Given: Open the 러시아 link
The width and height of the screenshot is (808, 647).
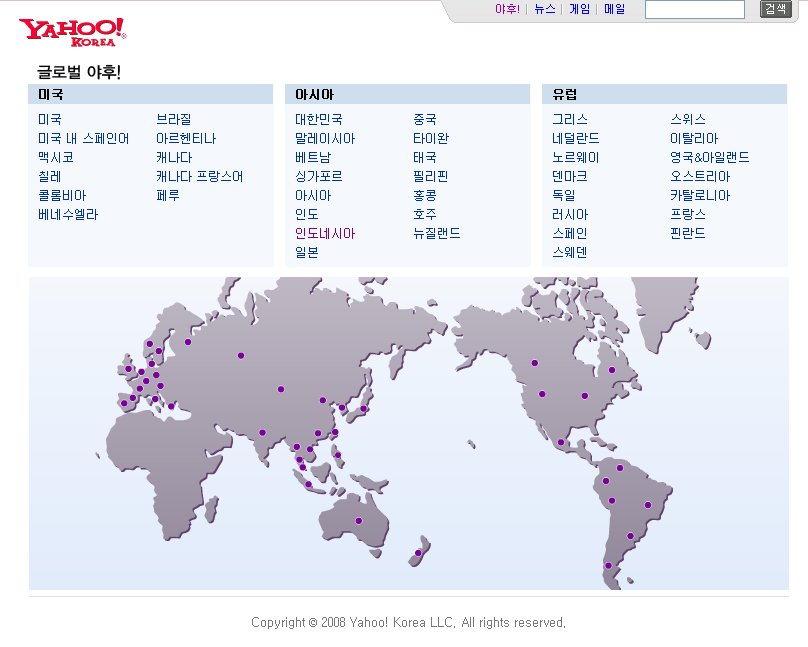Looking at the screenshot, I should pyautogui.click(x=570, y=215).
